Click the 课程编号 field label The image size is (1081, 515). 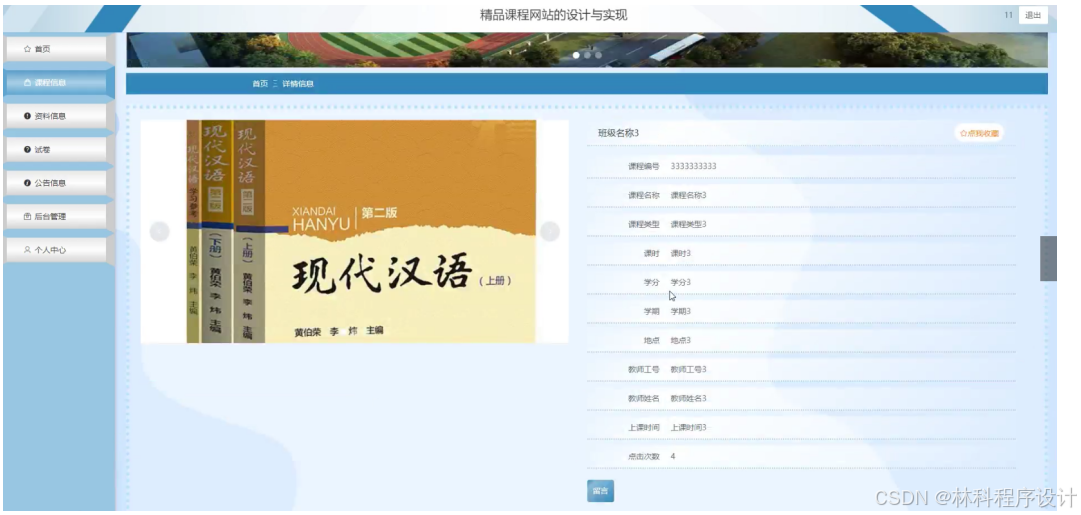(644, 166)
